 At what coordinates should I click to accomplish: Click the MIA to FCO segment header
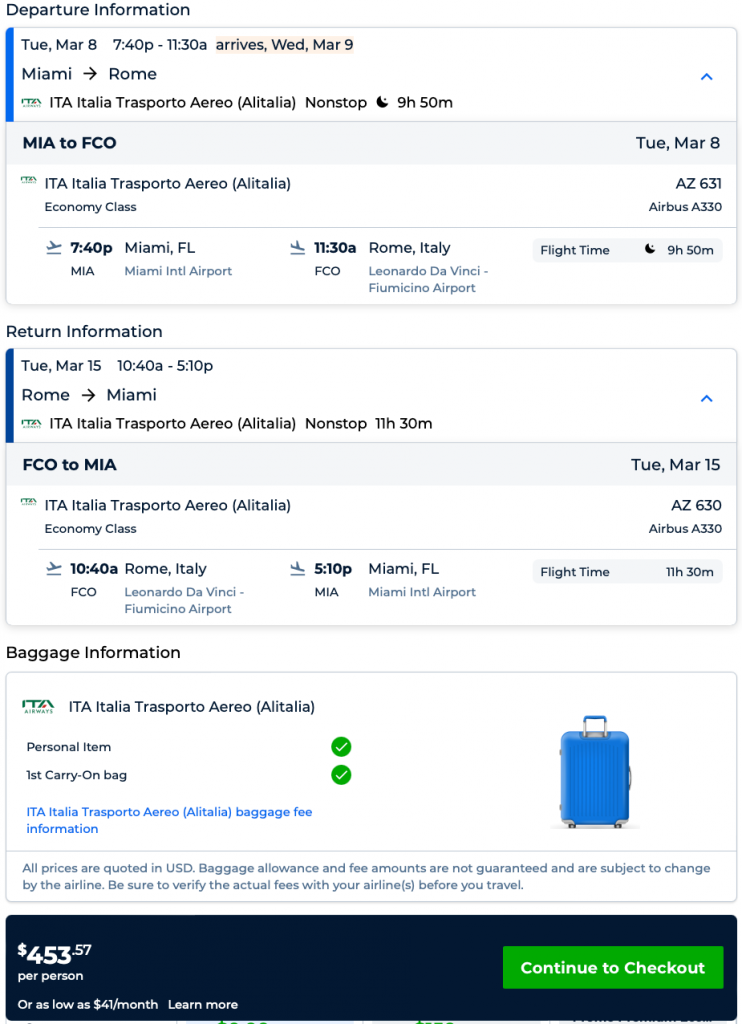pos(70,143)
